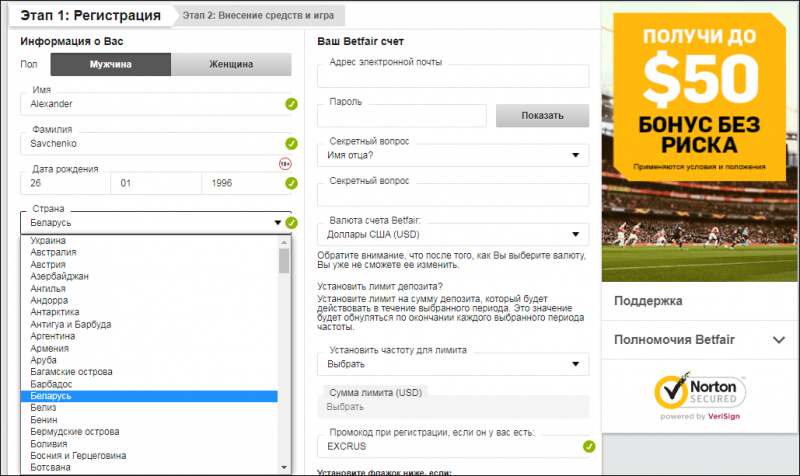This screenshot has height=476, width=800.
Task: Select Антарктика from the country list
Action: (149, 312)
